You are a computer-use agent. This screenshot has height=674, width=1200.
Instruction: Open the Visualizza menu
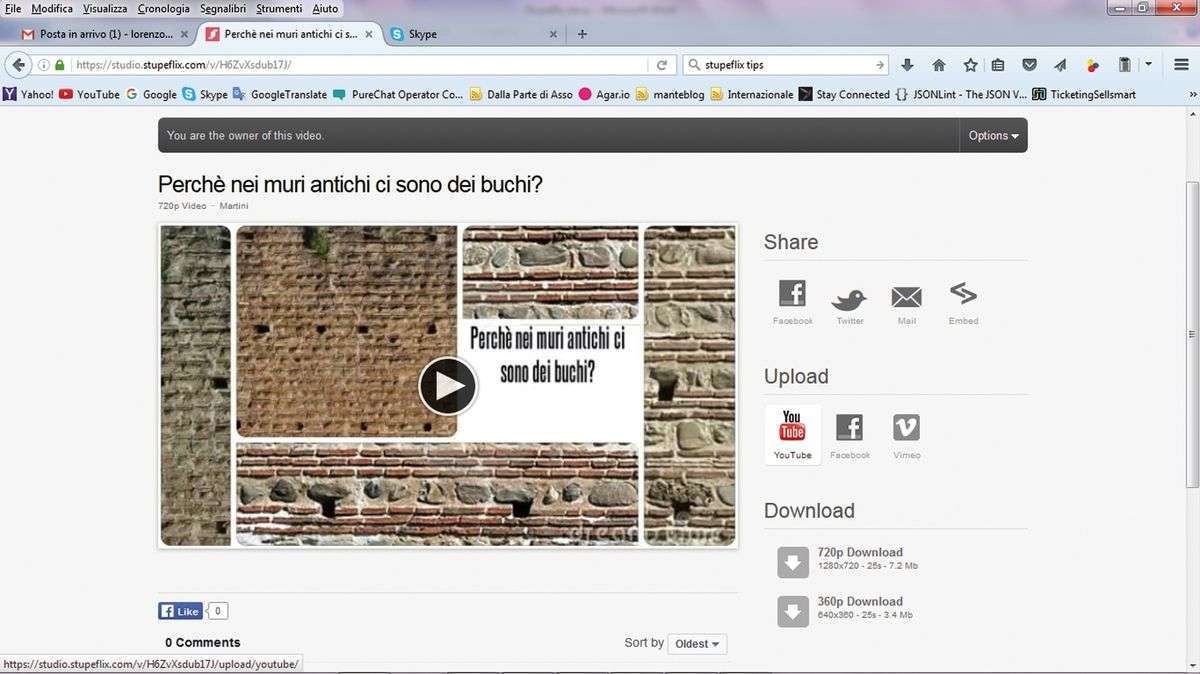tap(105, 8)
